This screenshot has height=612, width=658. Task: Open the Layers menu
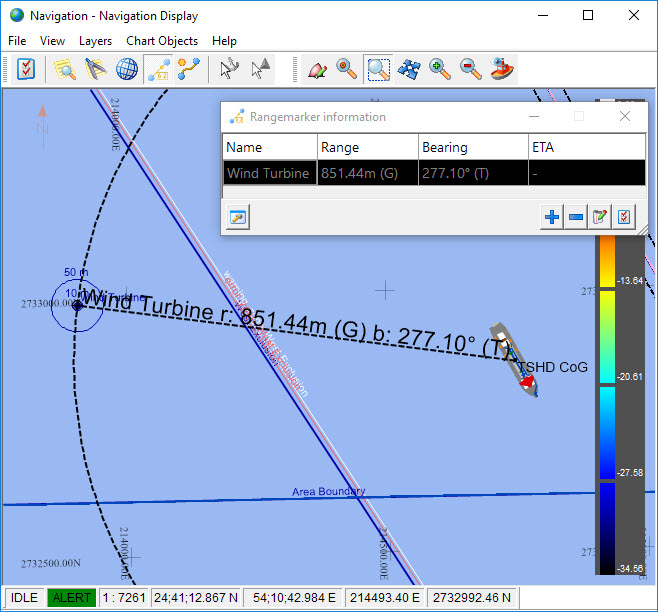click(x=95, y=41)
